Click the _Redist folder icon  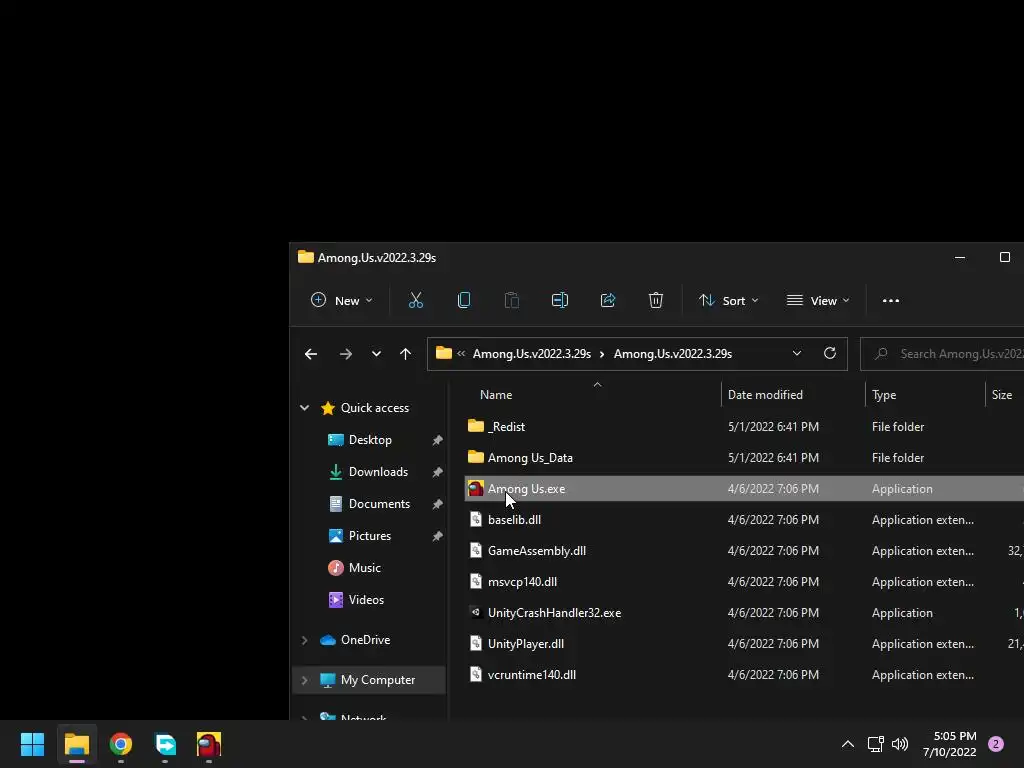click(475, 426)
